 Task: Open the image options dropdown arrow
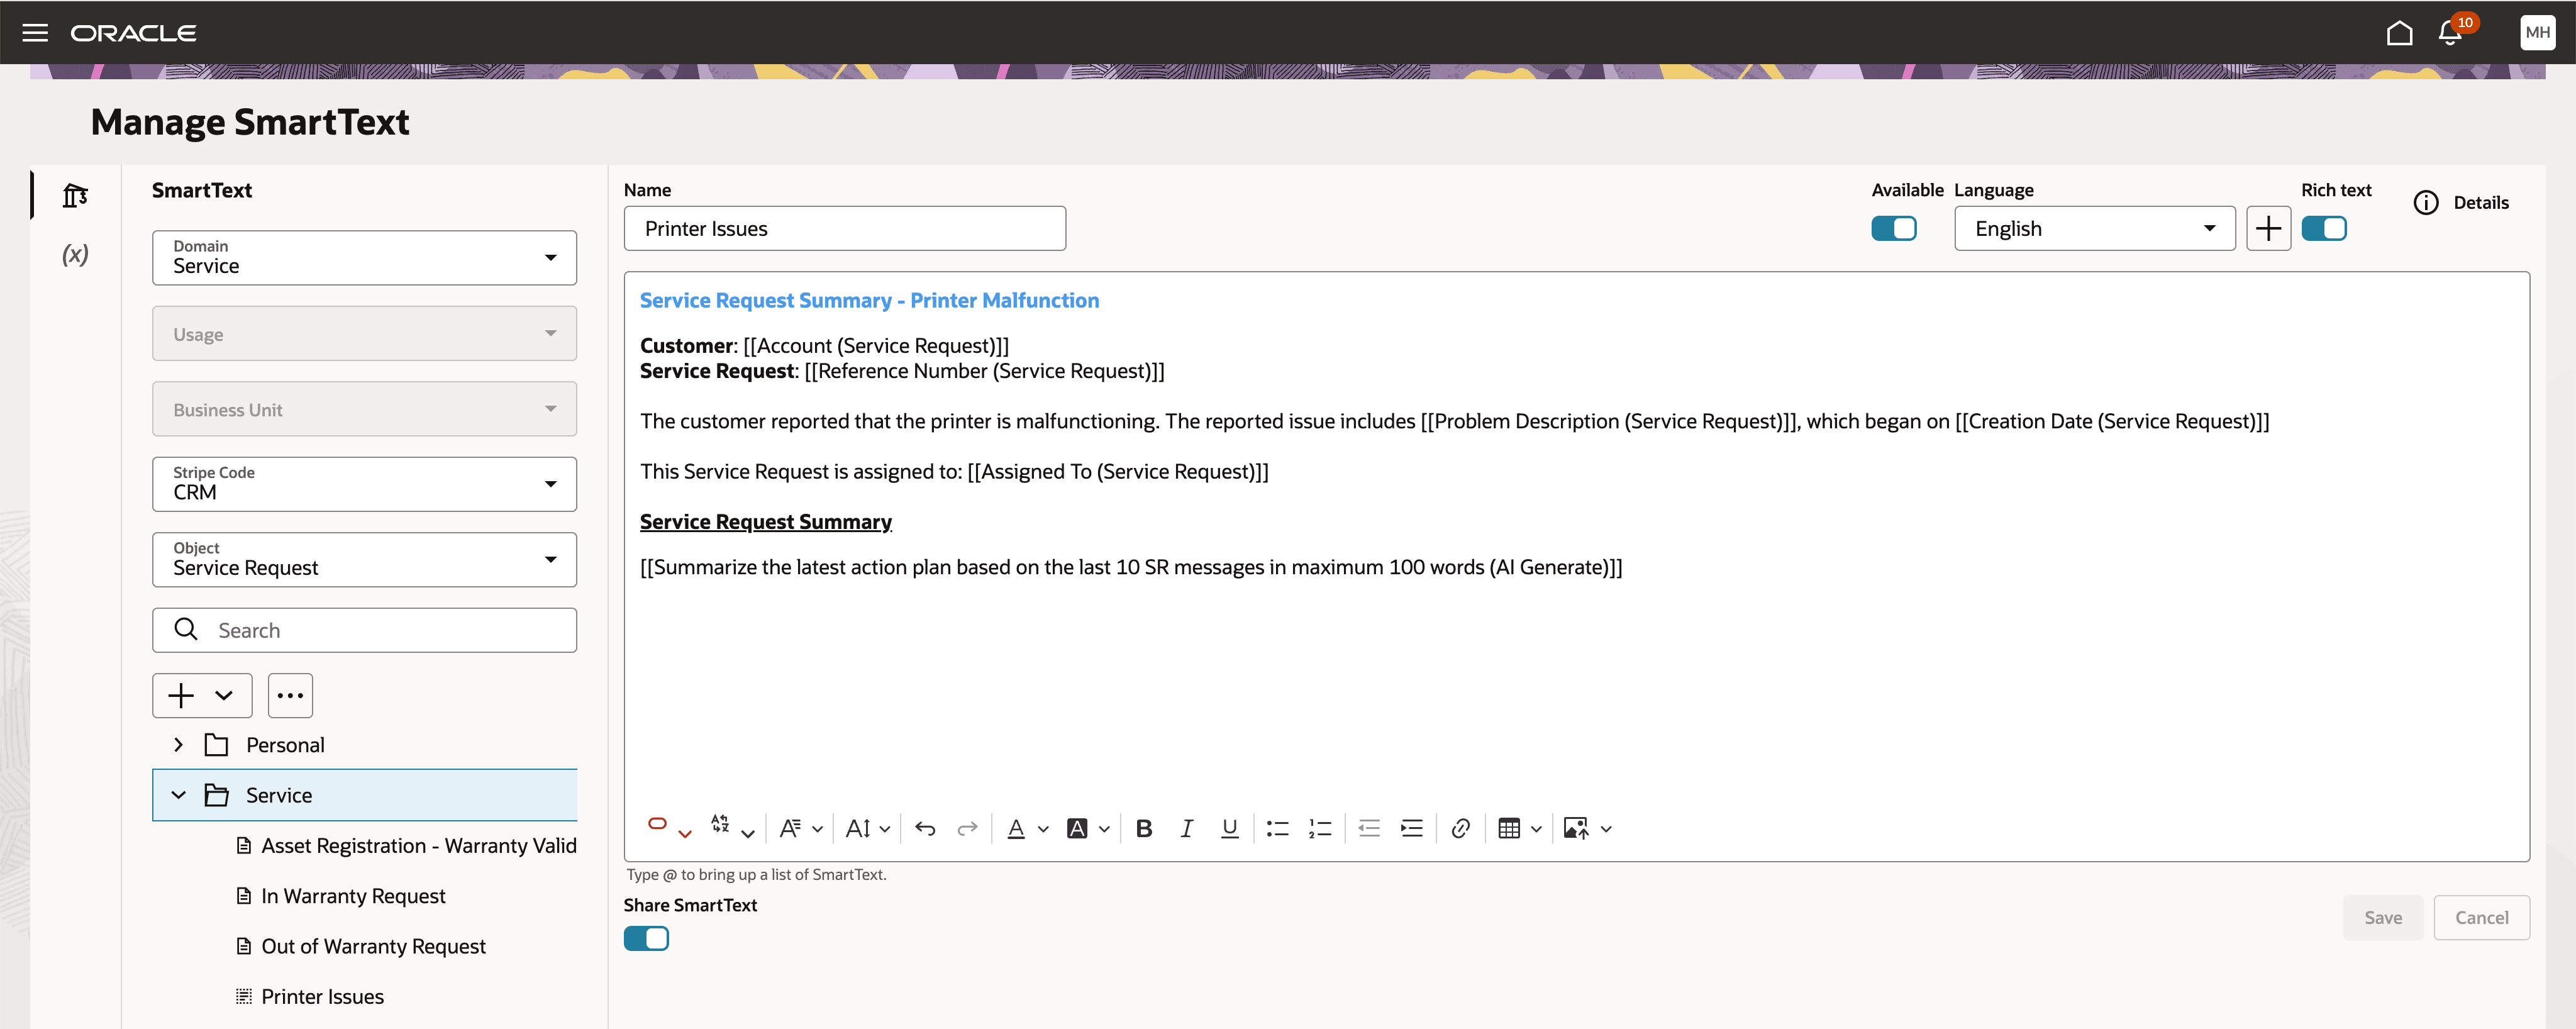click(1606, 829)
